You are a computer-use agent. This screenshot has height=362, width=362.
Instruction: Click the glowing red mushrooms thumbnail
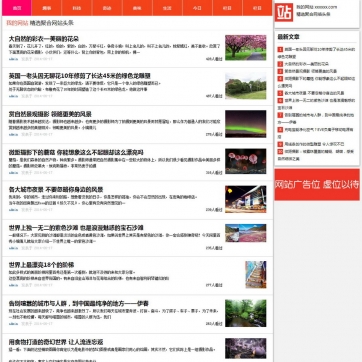[x=246, y=161]
